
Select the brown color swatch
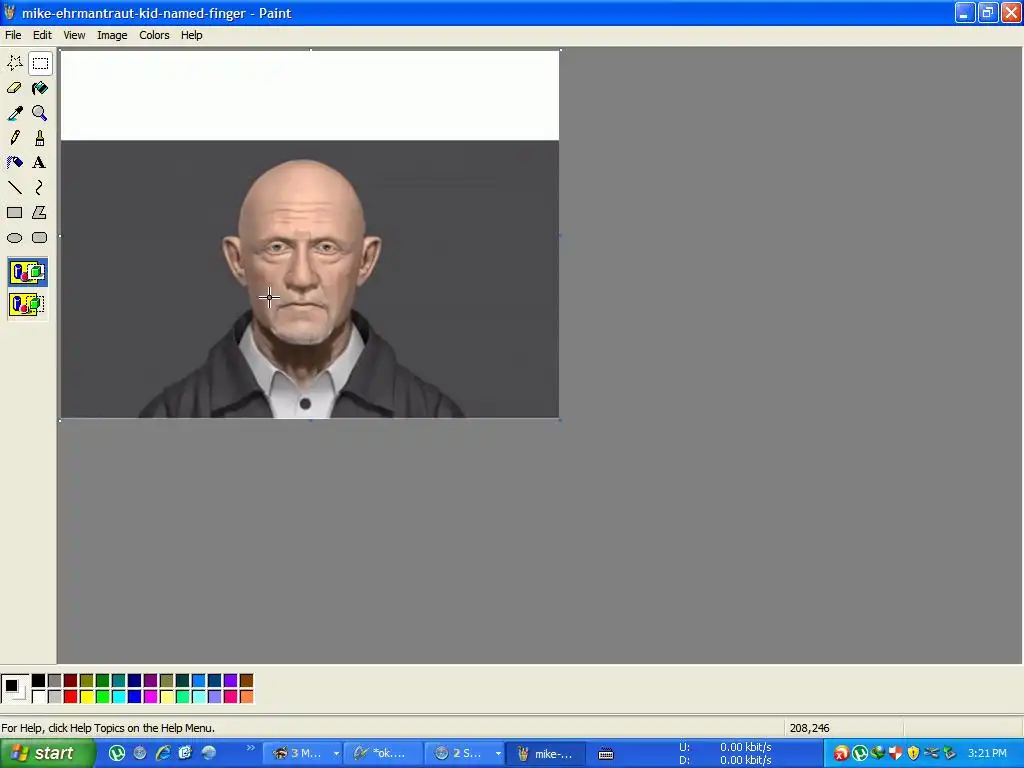tap(246, 681)
